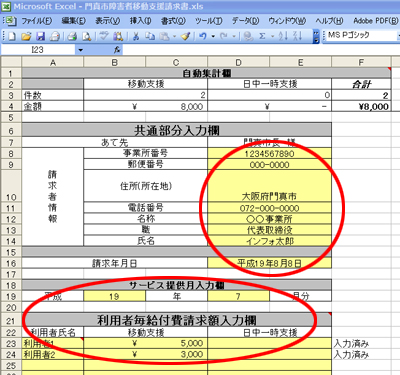
Task: Expand the Undo history dropdown arrow
Action: coord(213,36)
